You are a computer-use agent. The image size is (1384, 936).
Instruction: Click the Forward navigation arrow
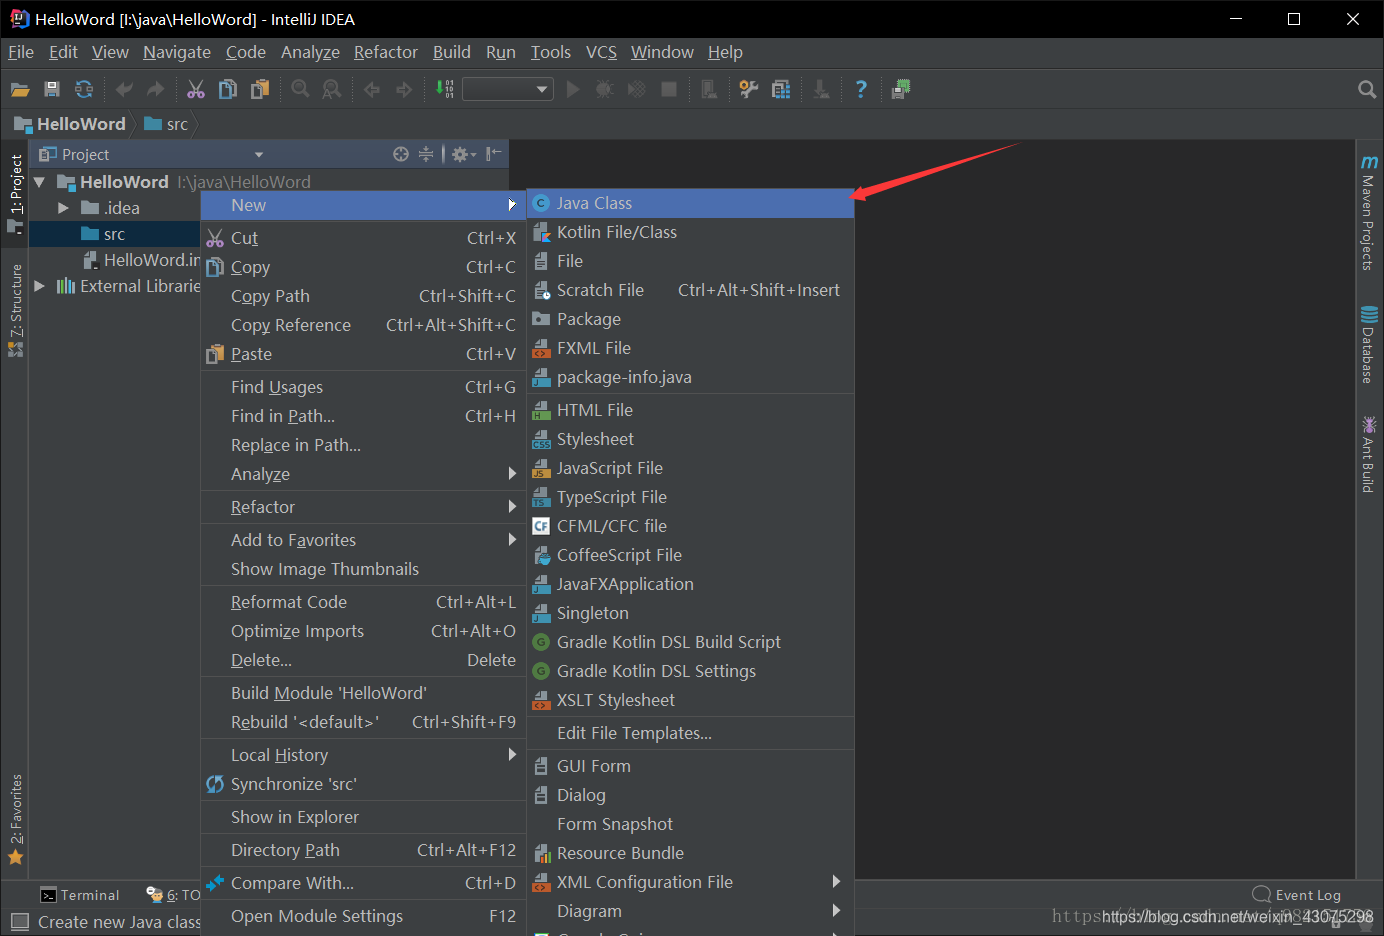(404, 89)
